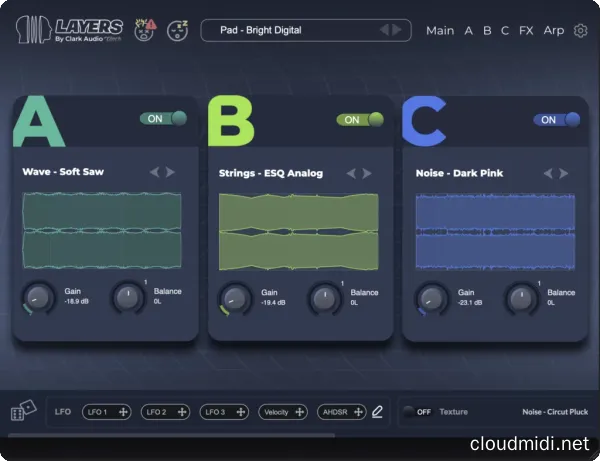600x461 pixels.
Task: Go to next sample for Noise - Dark Pink
Action: 564,174
